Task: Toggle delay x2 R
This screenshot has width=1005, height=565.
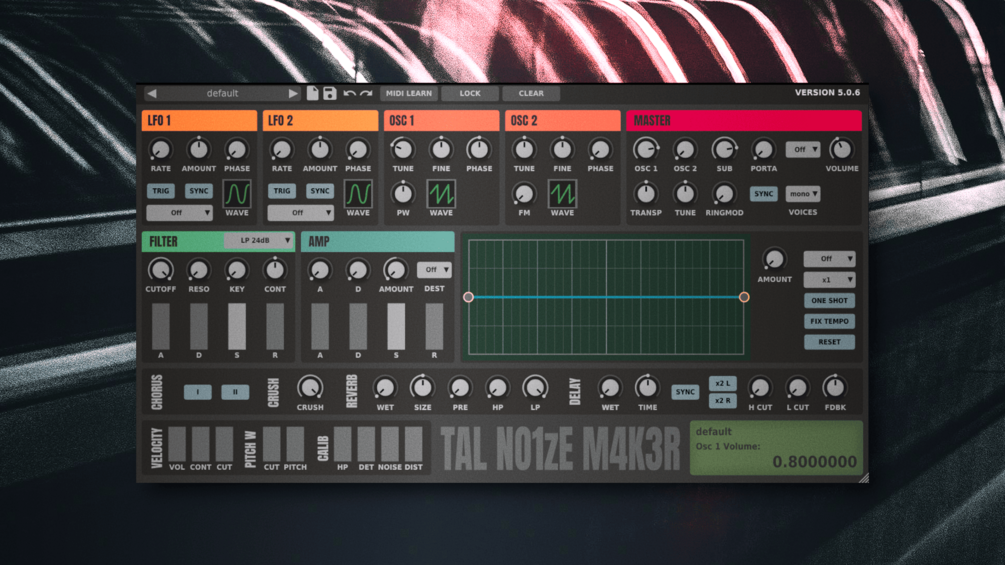Action: [x=722, y=400]
